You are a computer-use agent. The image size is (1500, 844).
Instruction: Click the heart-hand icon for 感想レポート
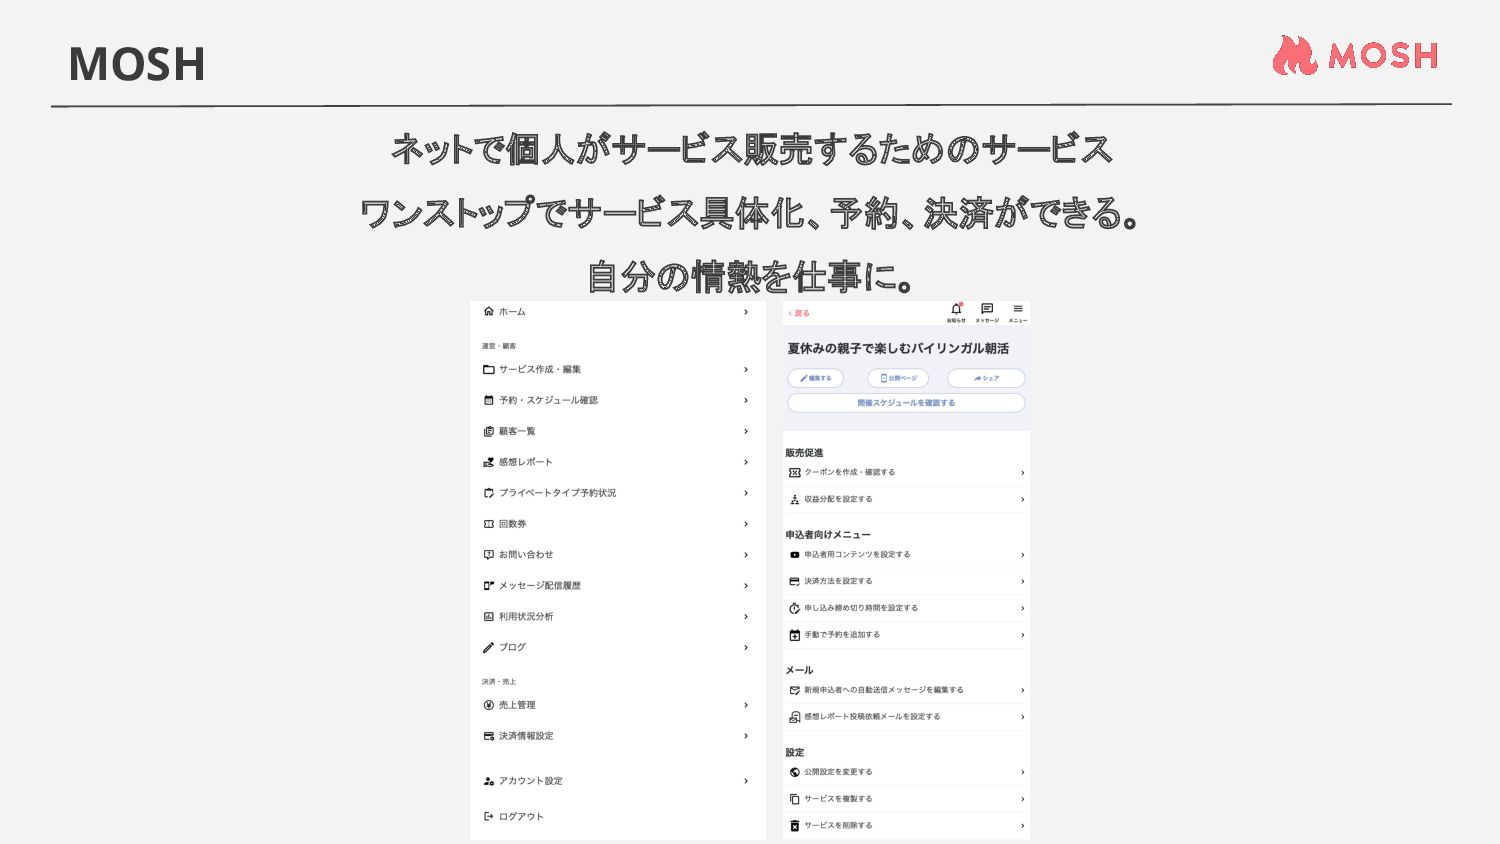pyautogui.click(x=488, y=462)
